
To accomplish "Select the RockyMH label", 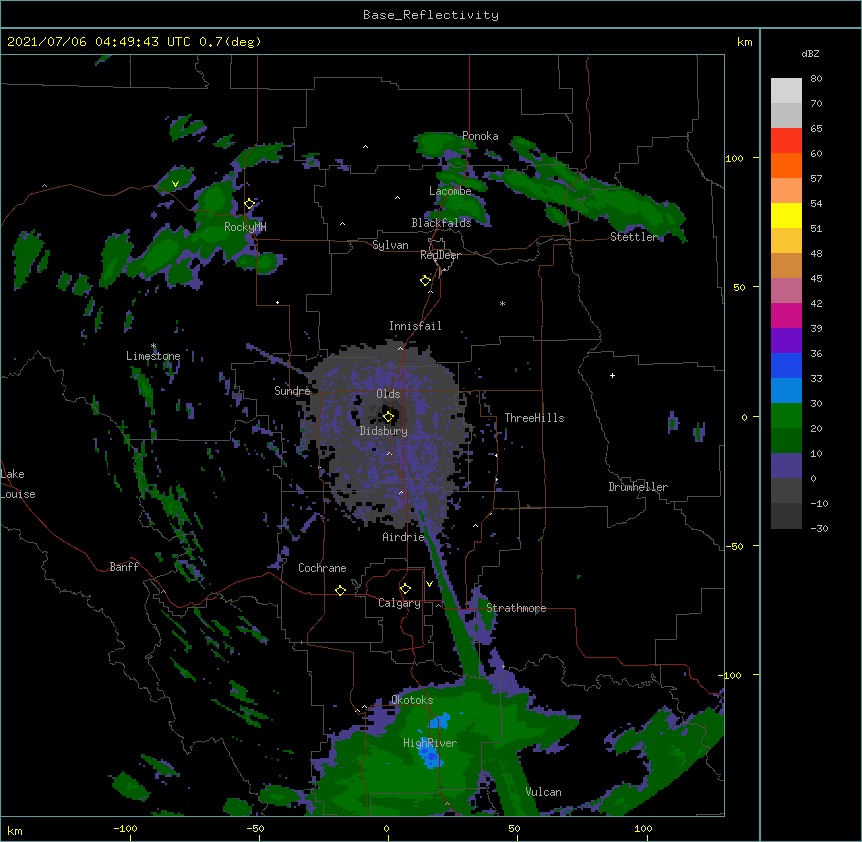I will tap(245, 227).
